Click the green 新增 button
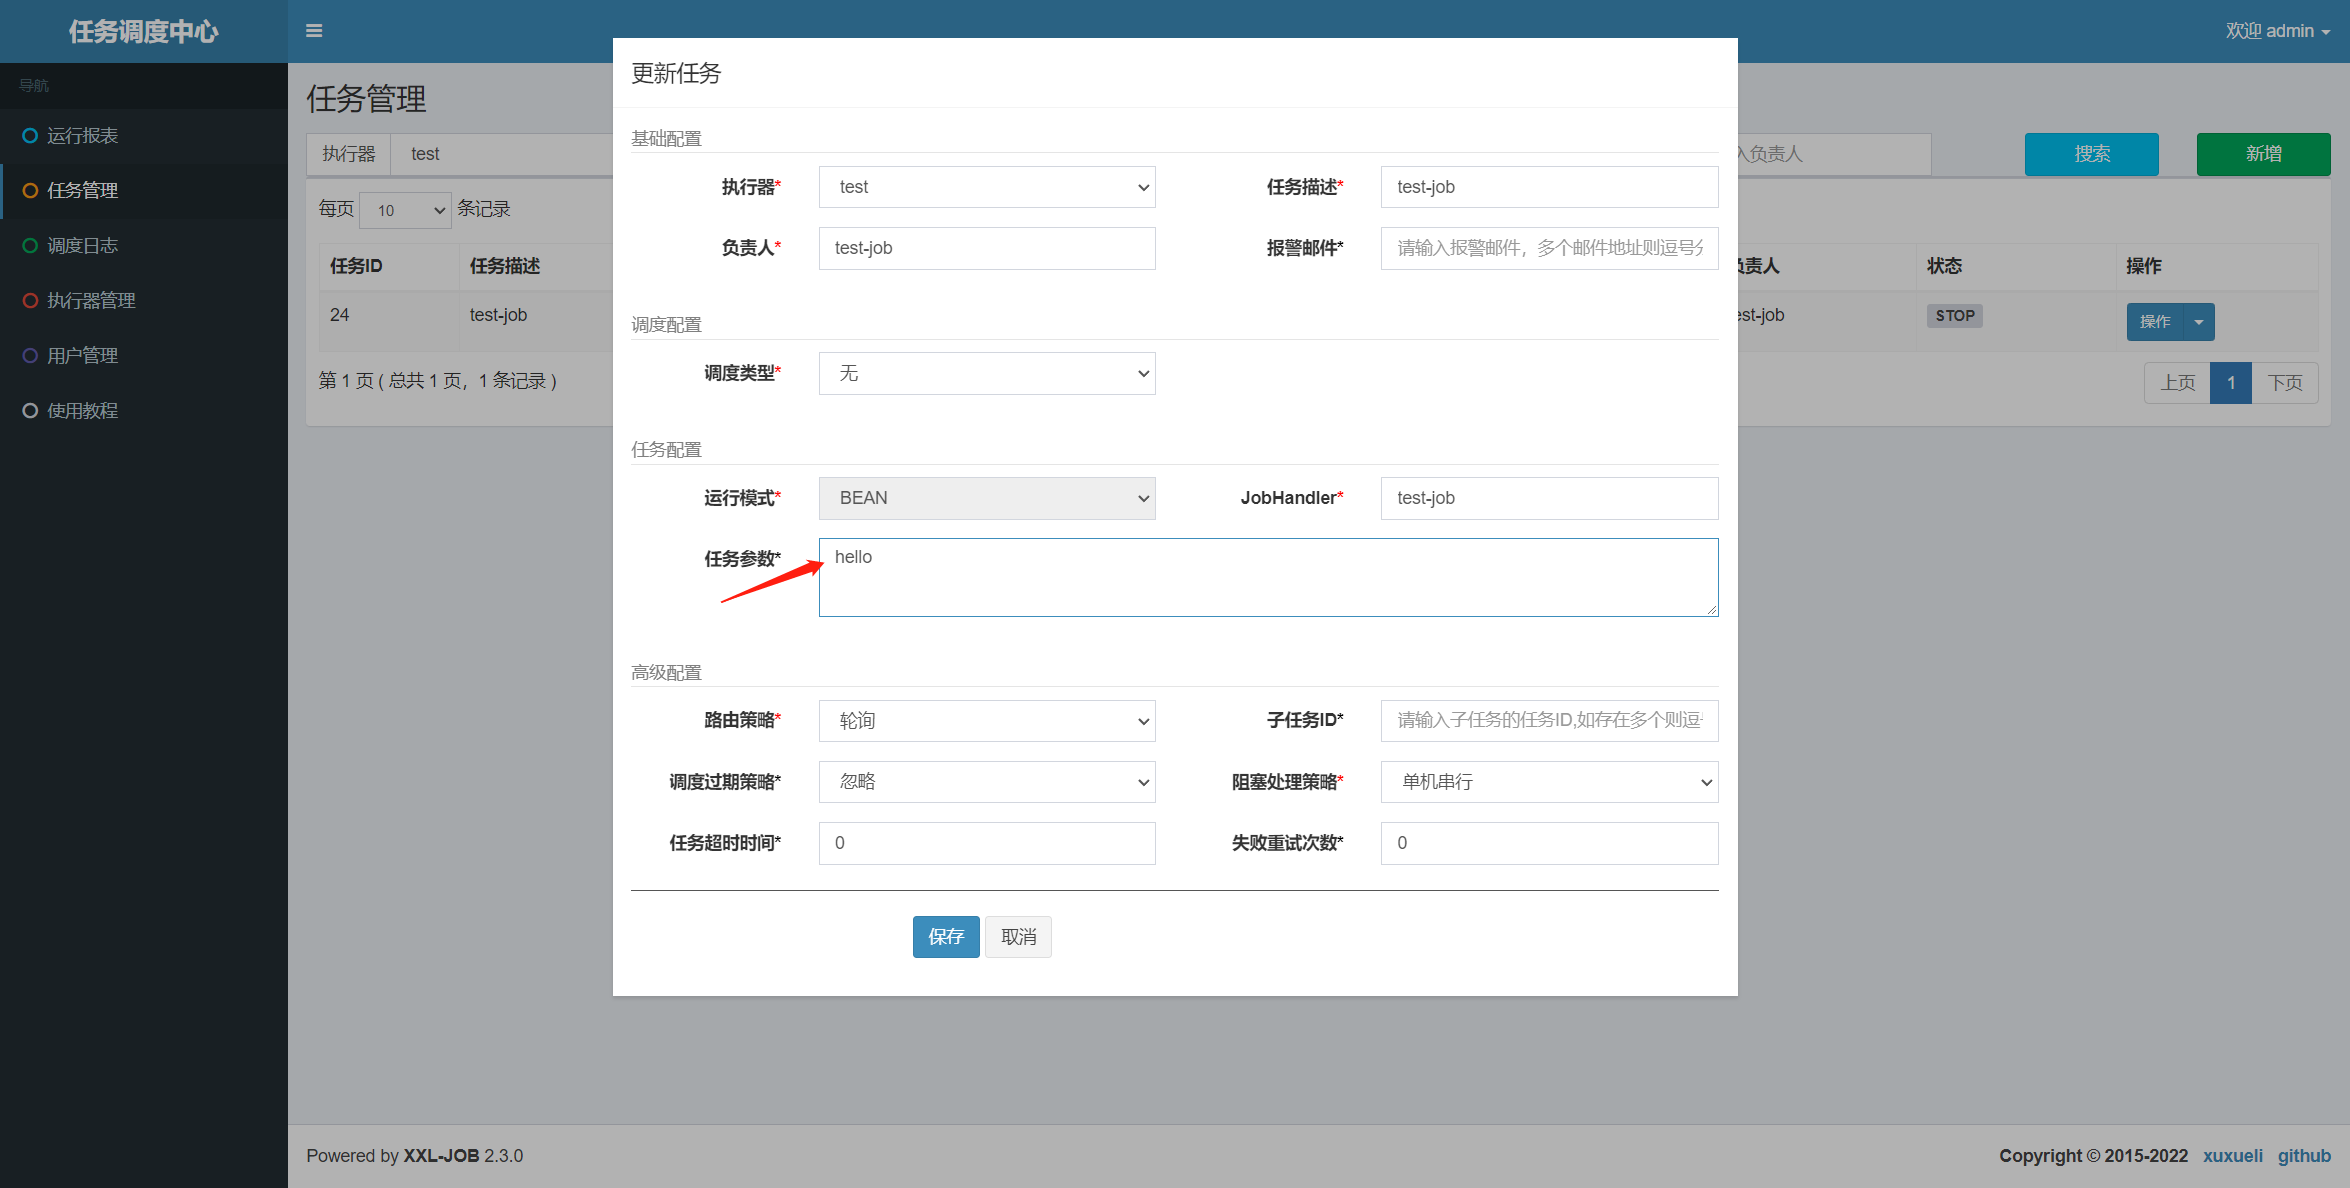The width and height of the screenshot is (2350, 1188). 2263,154
